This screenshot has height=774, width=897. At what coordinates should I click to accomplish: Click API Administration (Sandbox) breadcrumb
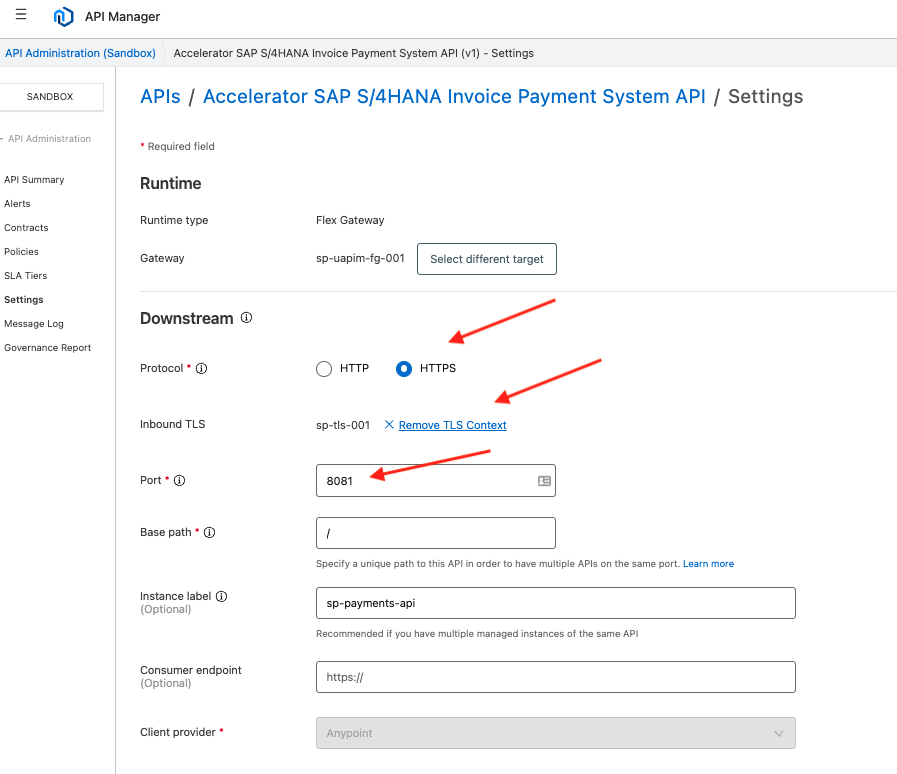[81, 53]
